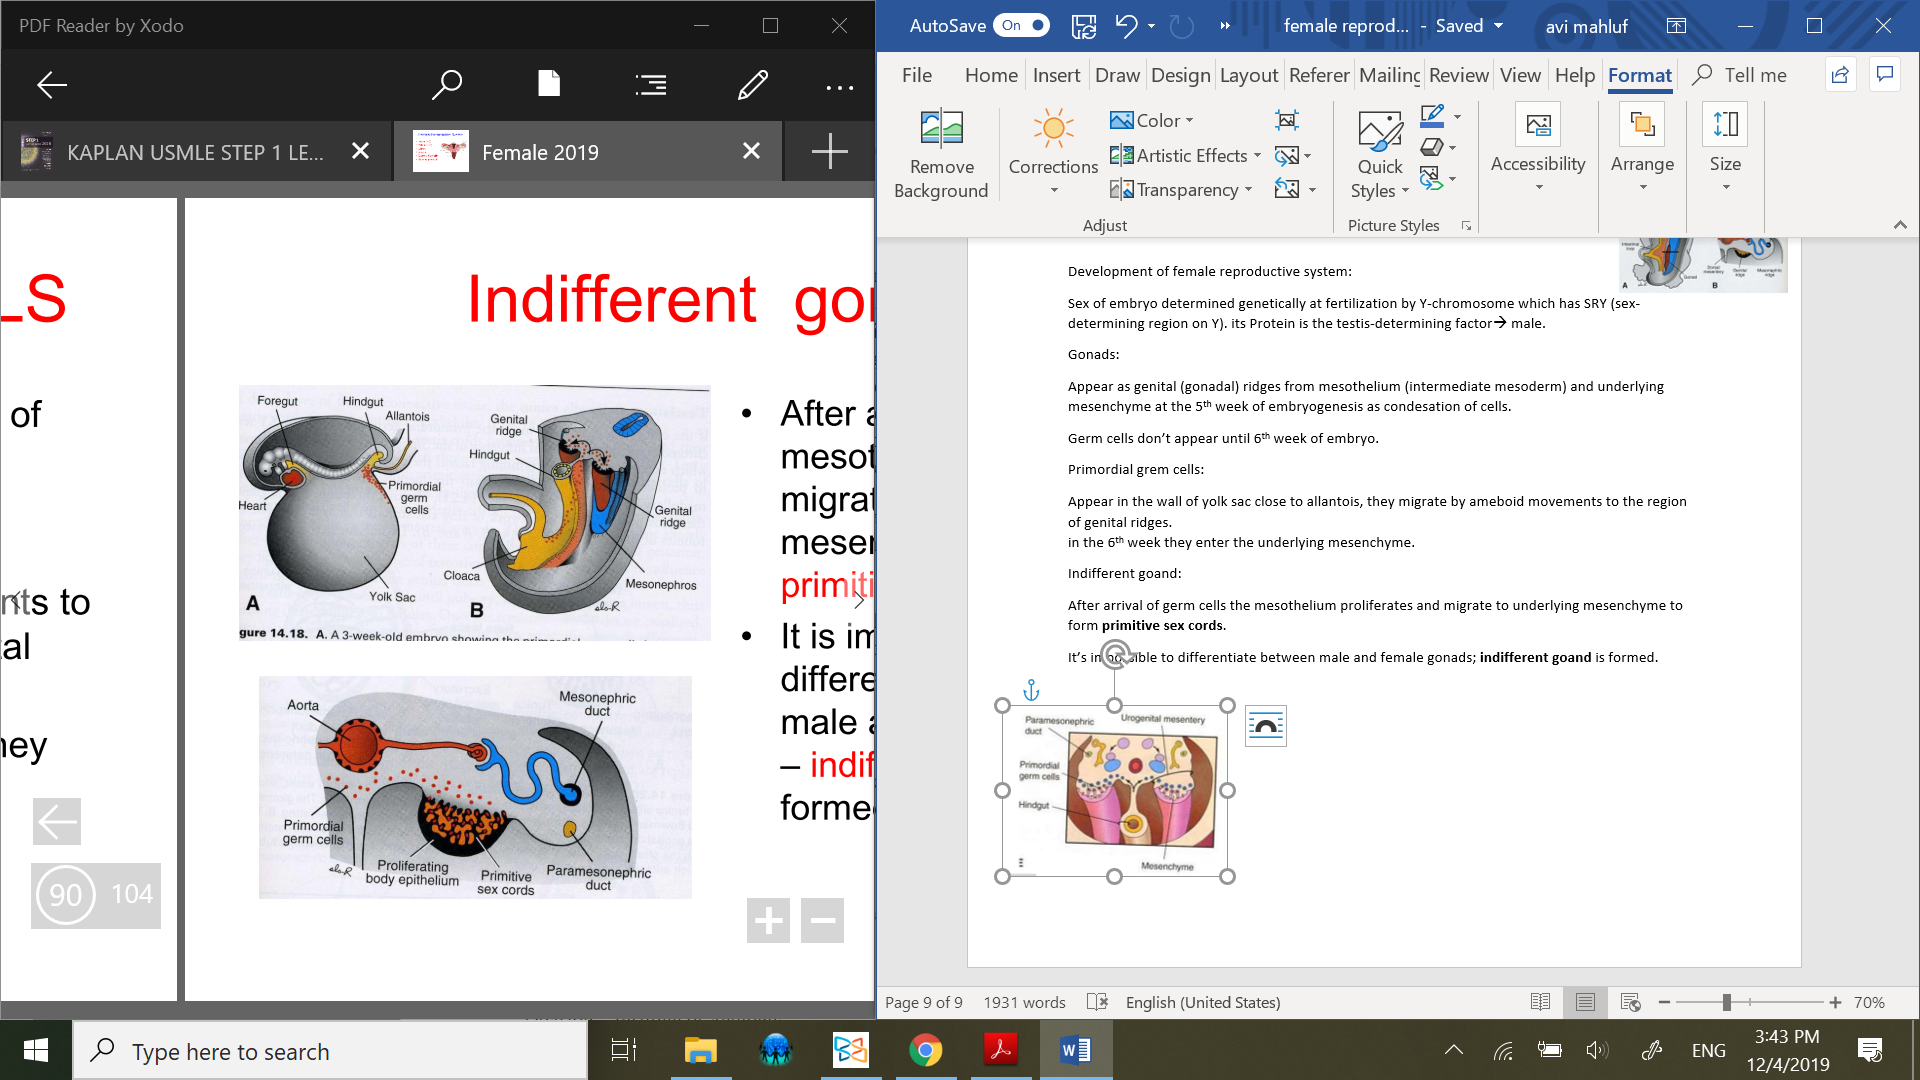Click the zoom-in plus button in PDF
Viewport: 1920px width, 1080px height.
coord(768,920)
